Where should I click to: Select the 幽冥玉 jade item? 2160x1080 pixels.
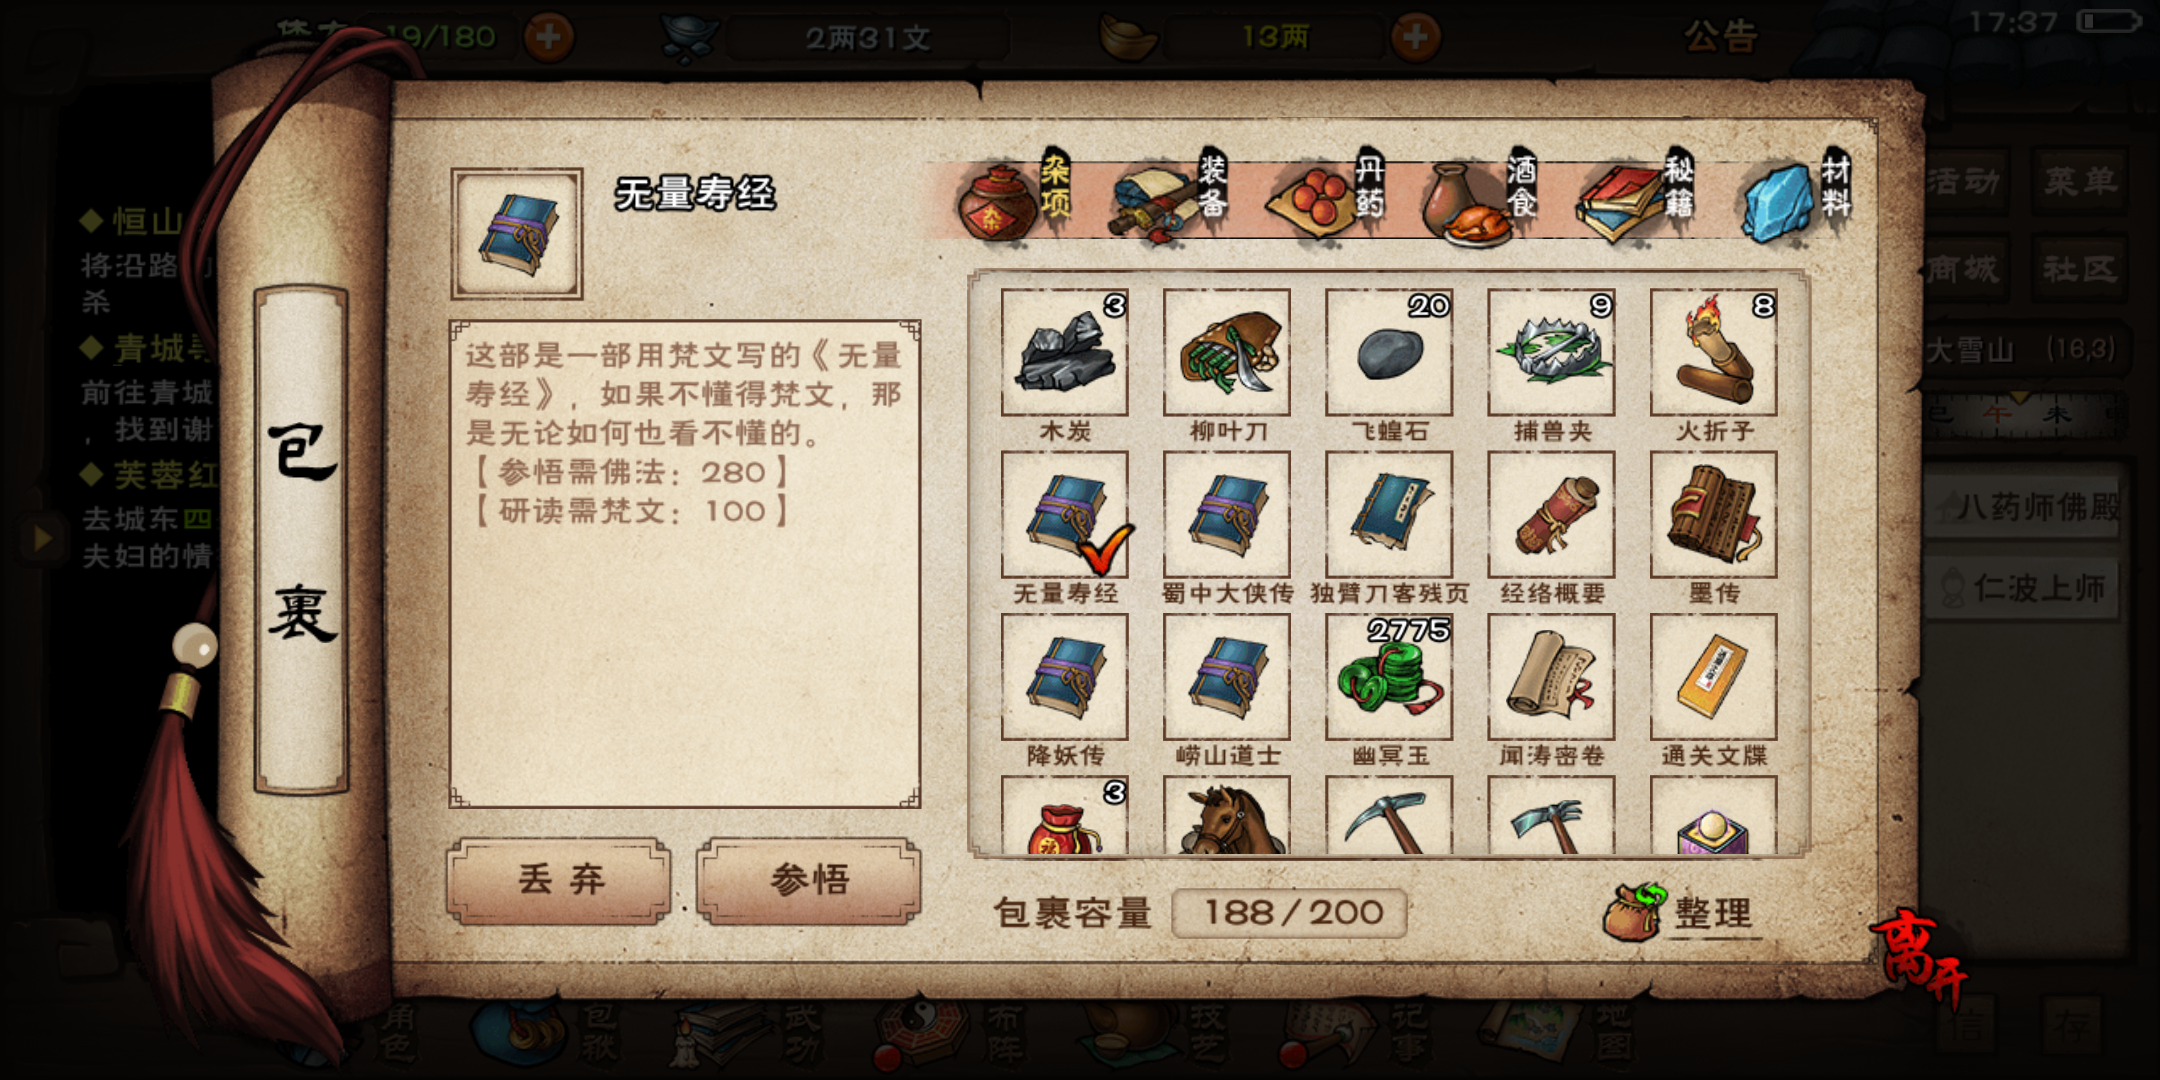(x=1389, y=677)
